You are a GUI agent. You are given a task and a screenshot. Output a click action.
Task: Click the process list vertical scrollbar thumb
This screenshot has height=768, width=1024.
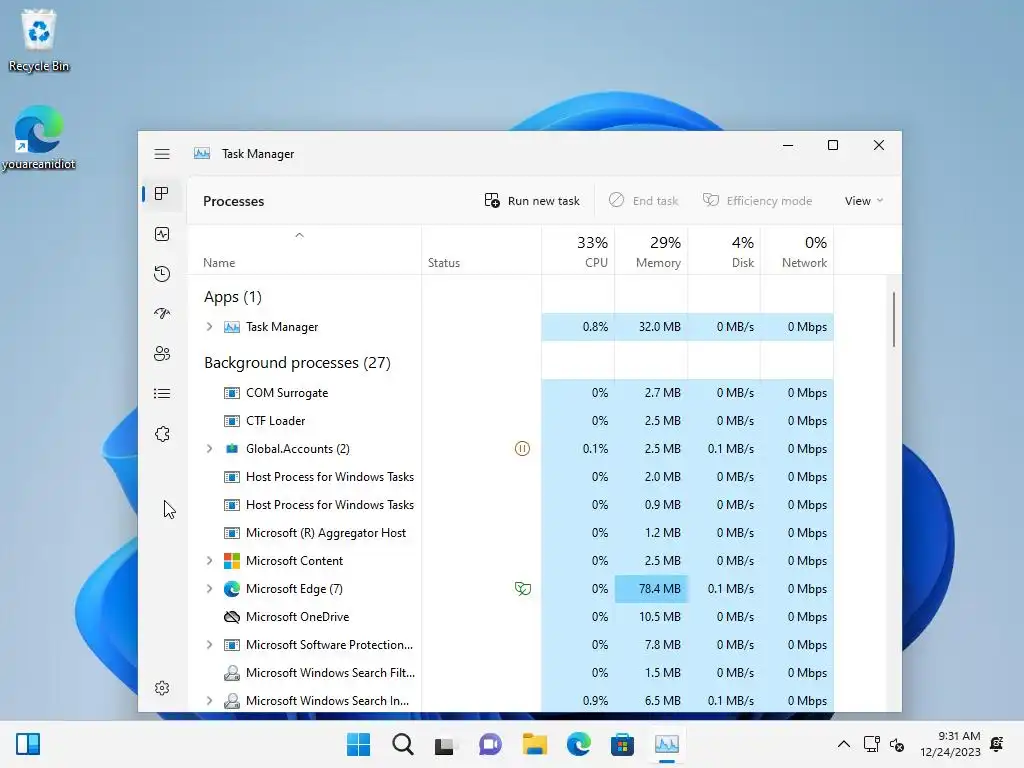click(893, 319)
